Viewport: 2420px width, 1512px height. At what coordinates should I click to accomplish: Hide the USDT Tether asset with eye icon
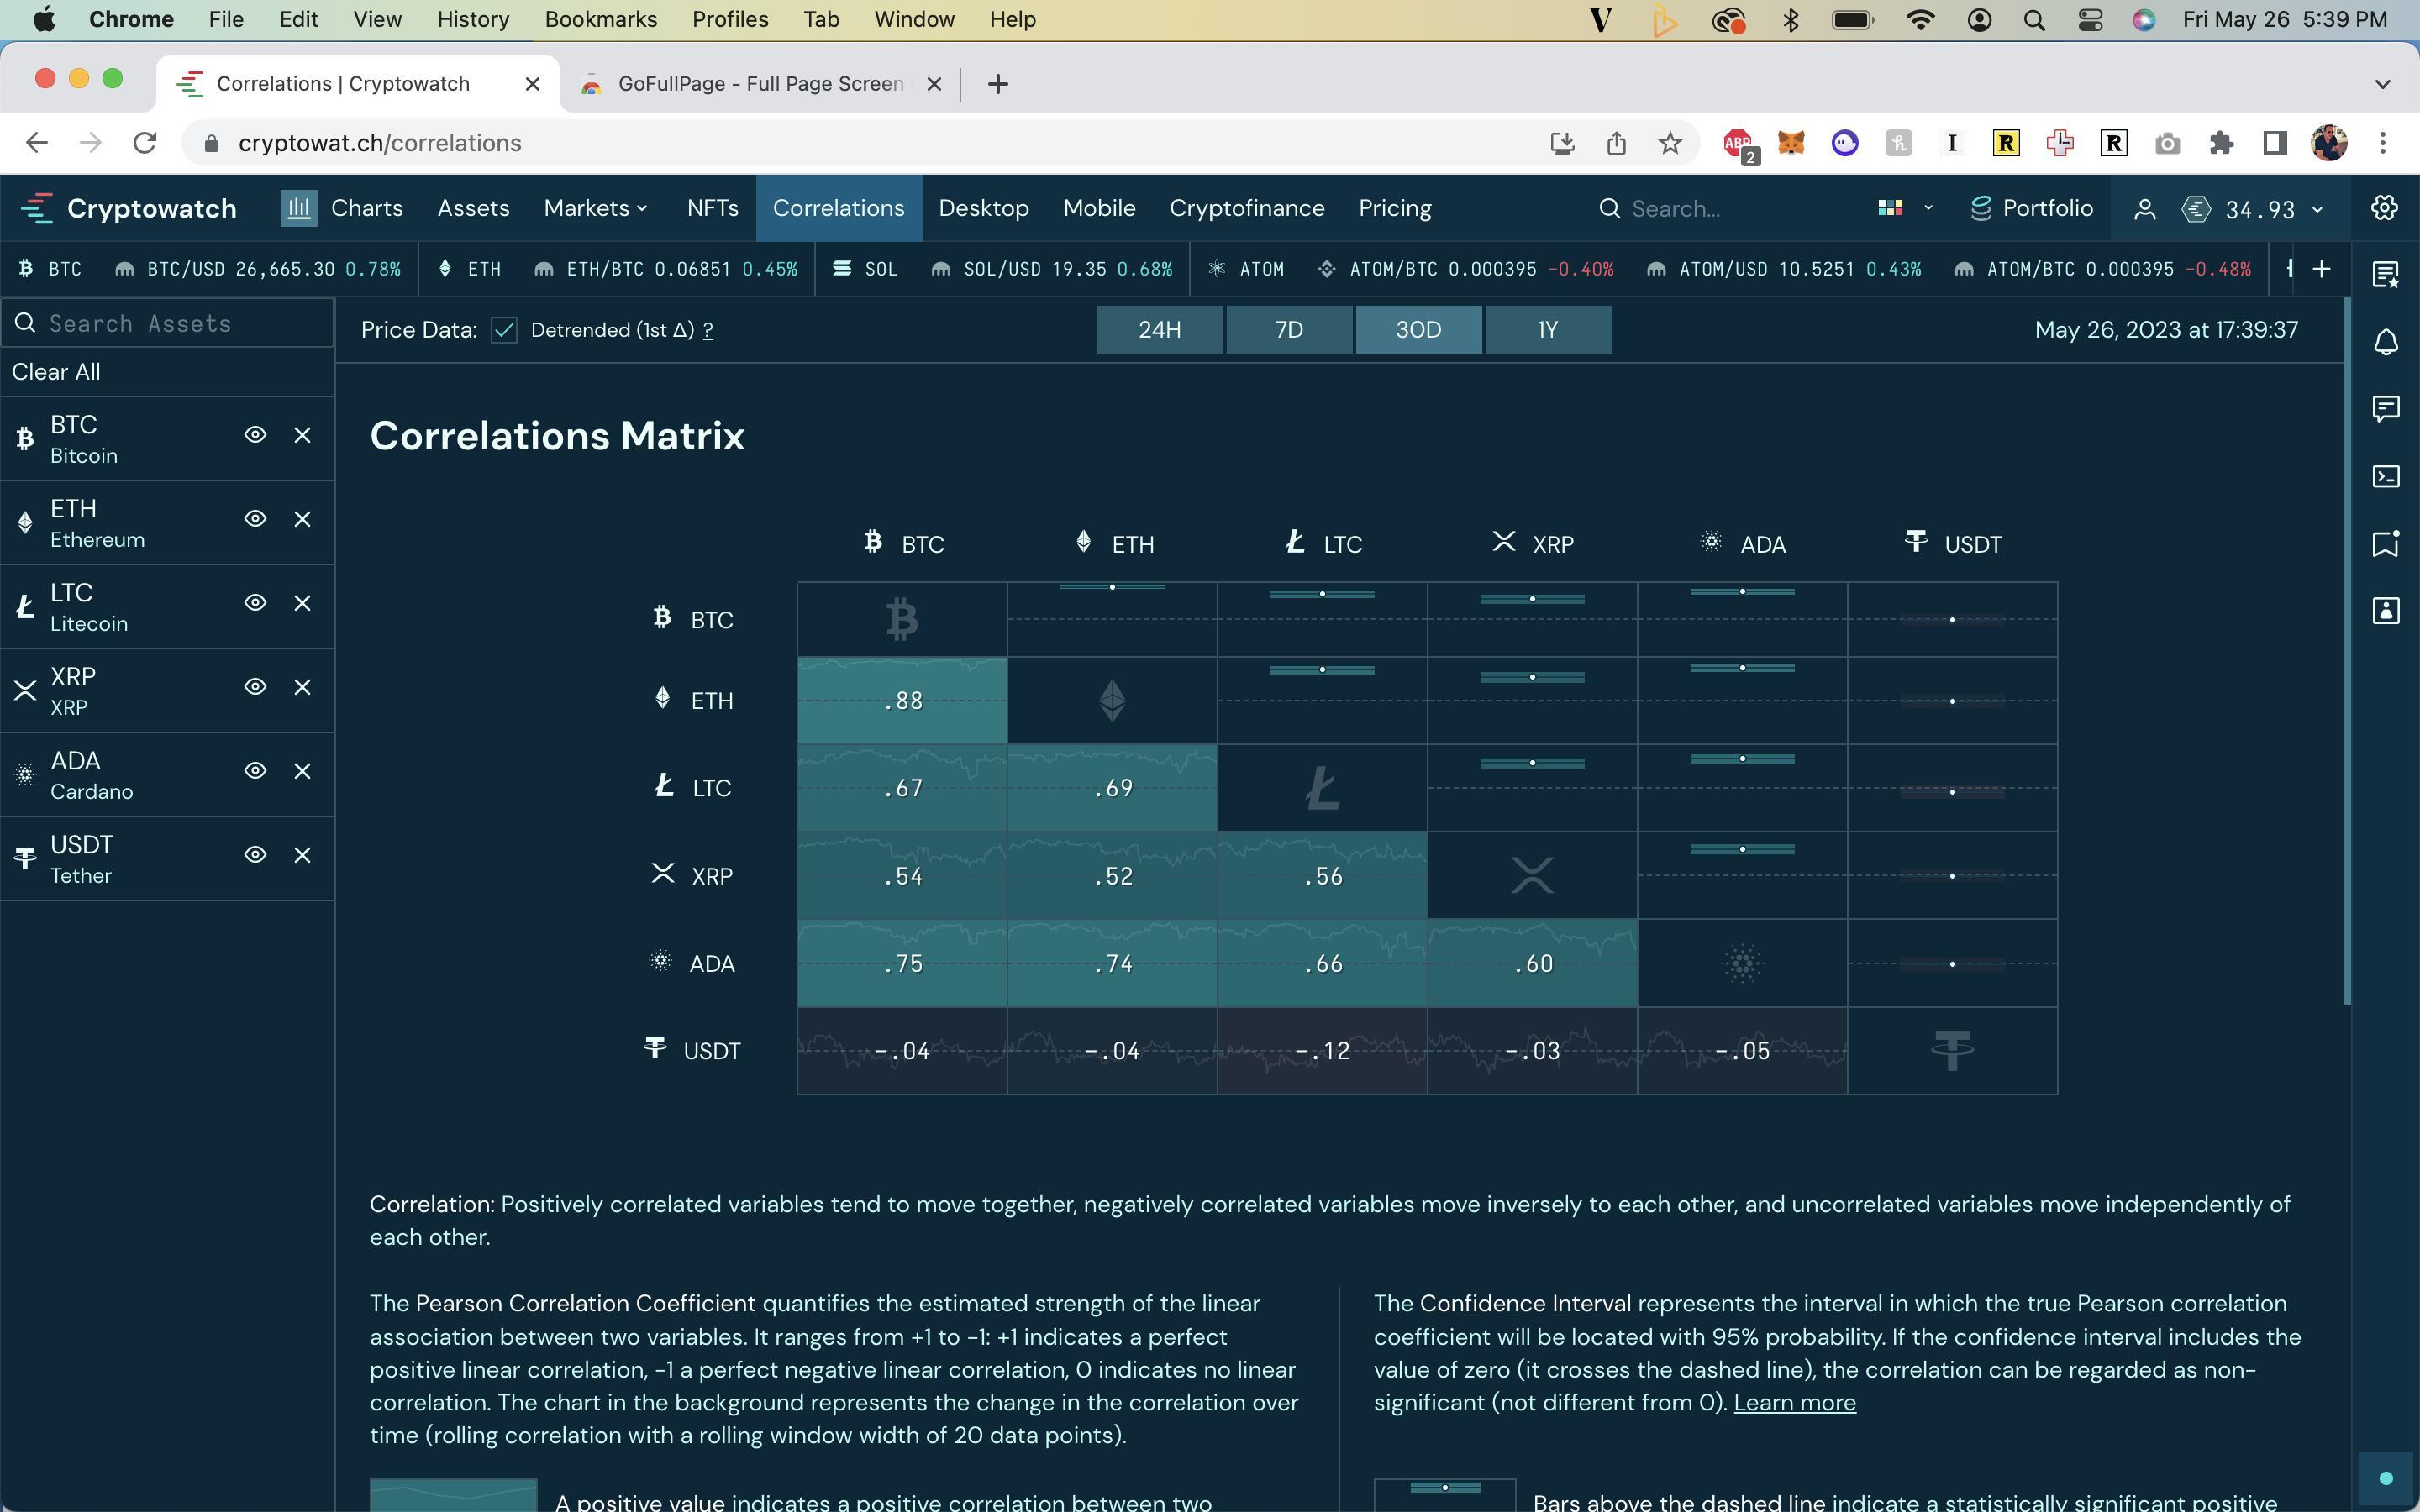255,855
